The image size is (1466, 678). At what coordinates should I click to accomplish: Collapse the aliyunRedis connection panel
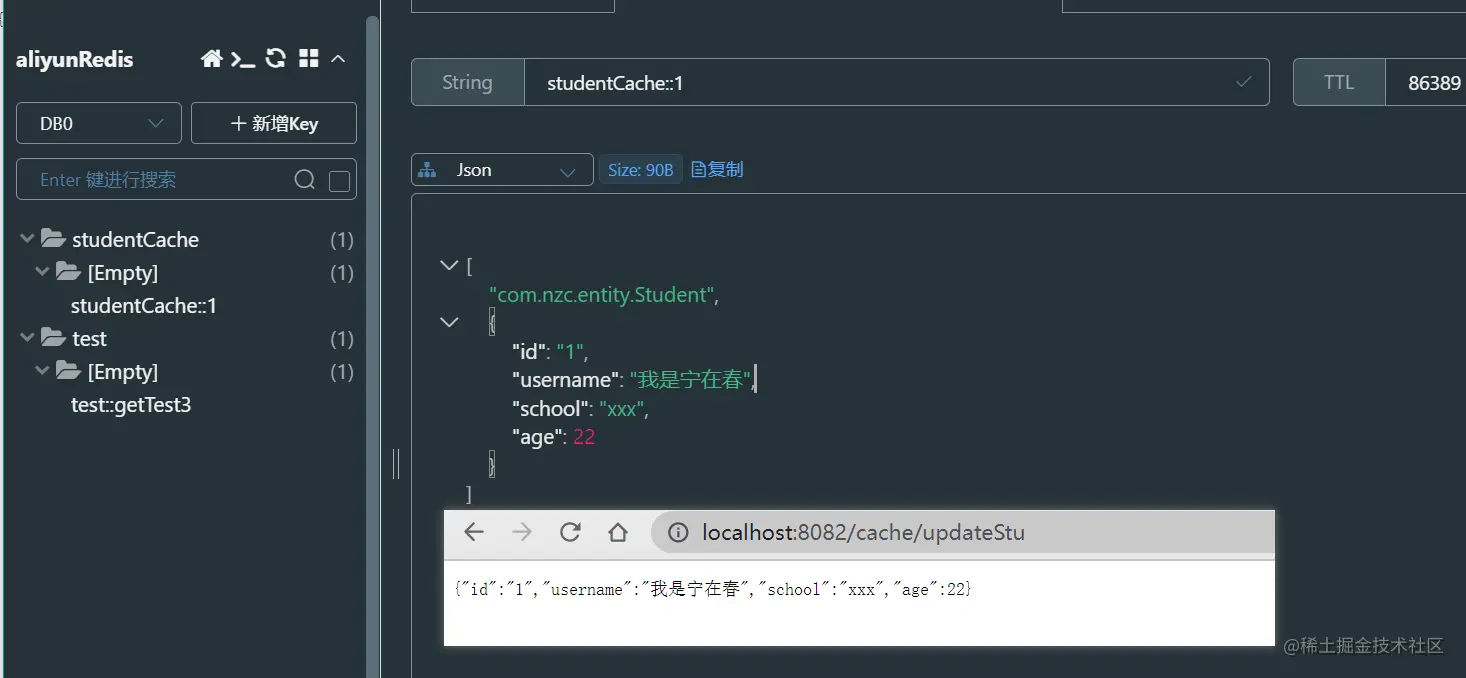(x=338, y=59)
